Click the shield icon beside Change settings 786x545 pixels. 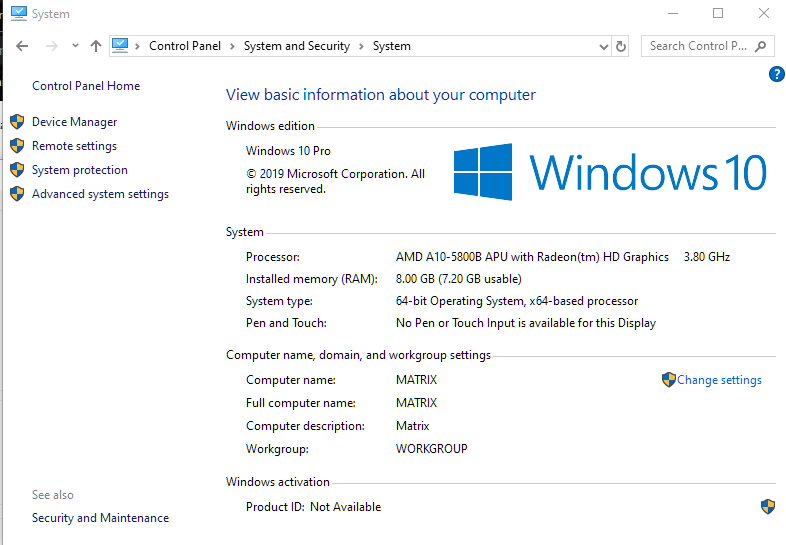[x=669, y=380]
